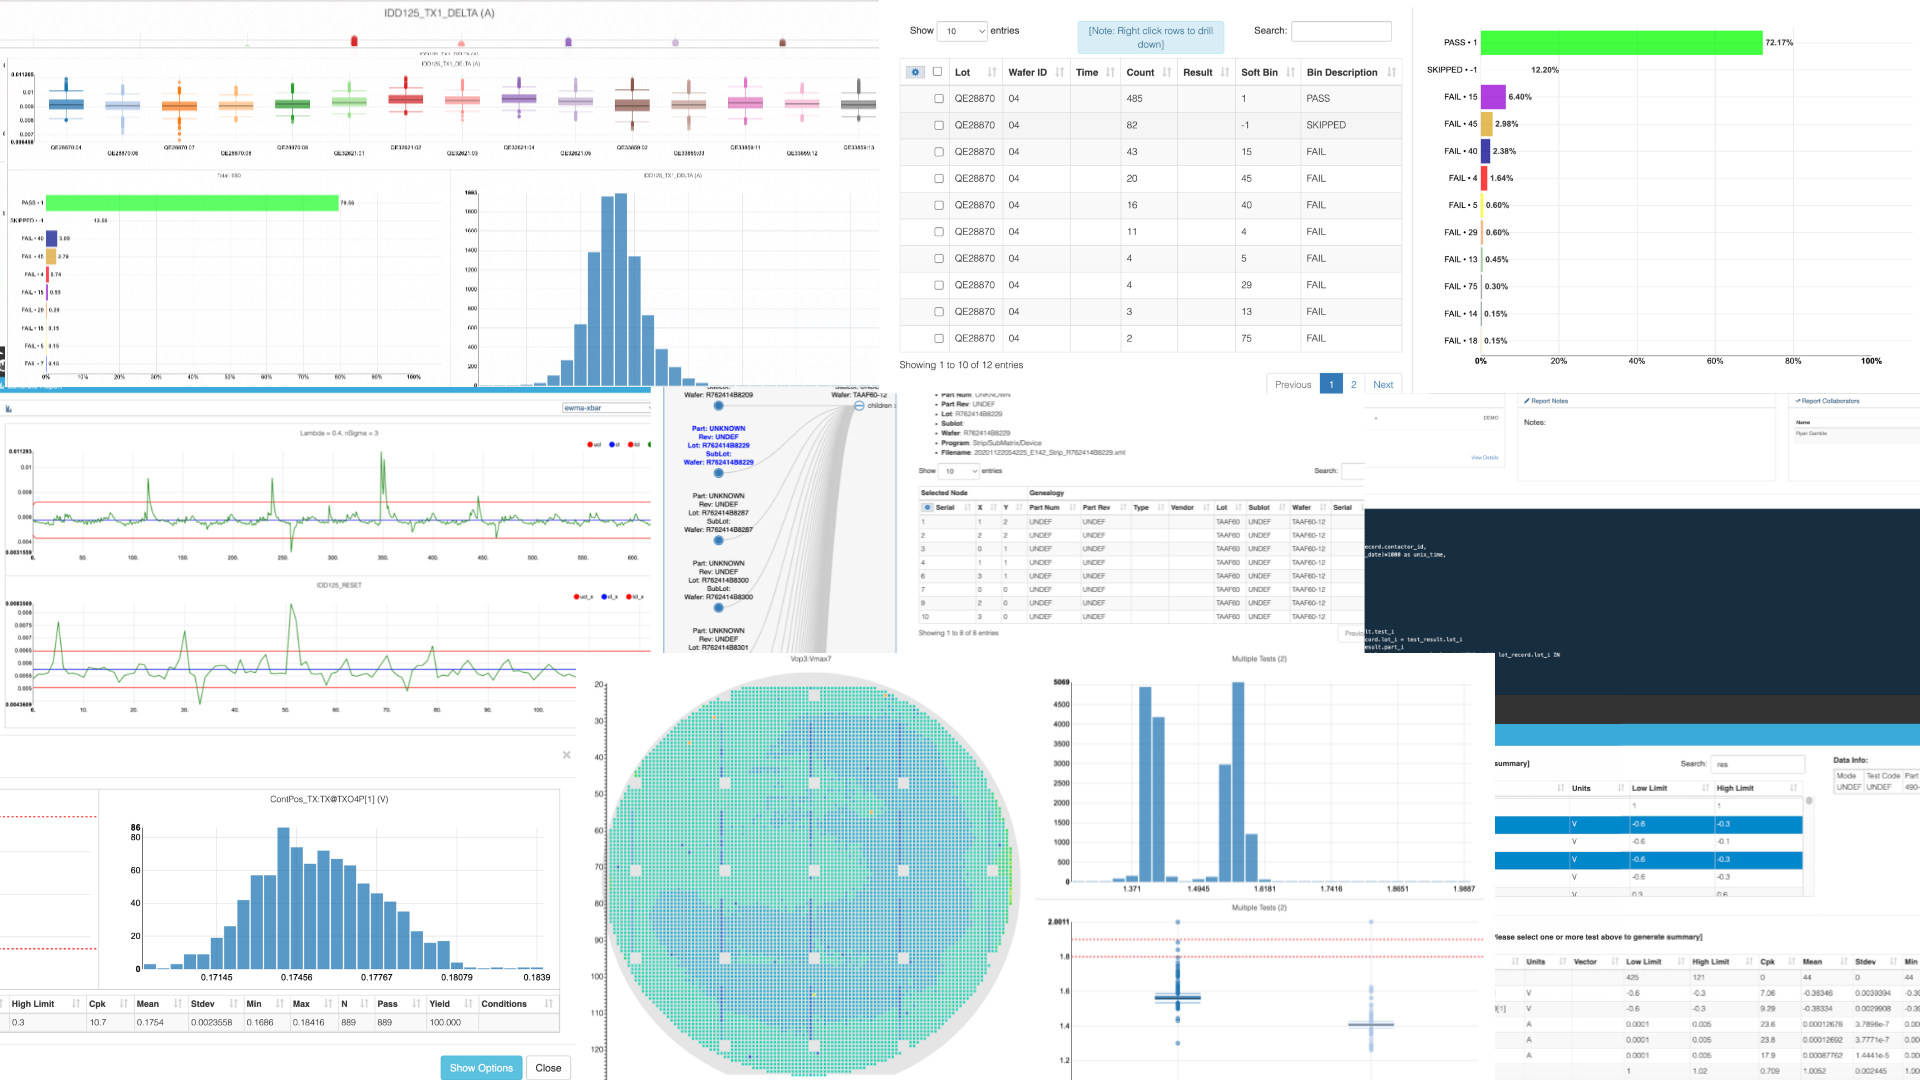
Task: Click the red ucl legend dot in the ewma chart
Action: [x=591, y=444]
